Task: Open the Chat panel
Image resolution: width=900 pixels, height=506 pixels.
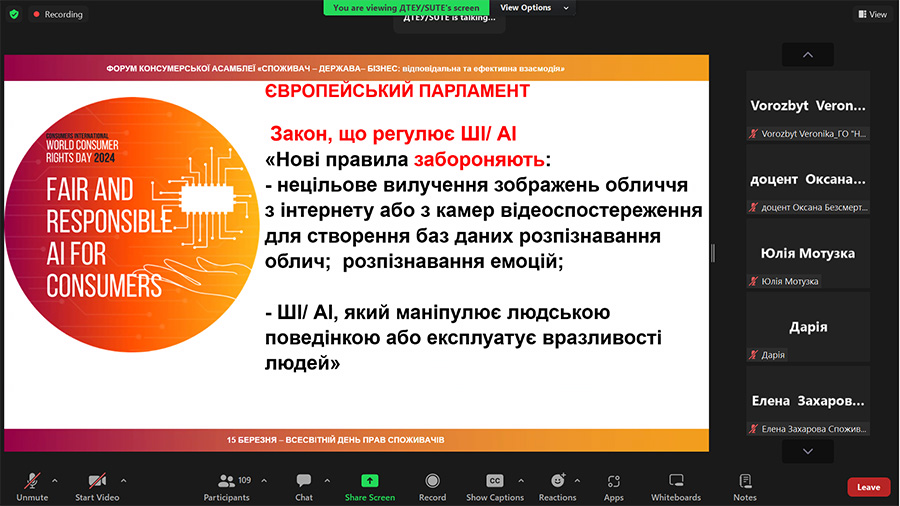Action: [304, 481]
